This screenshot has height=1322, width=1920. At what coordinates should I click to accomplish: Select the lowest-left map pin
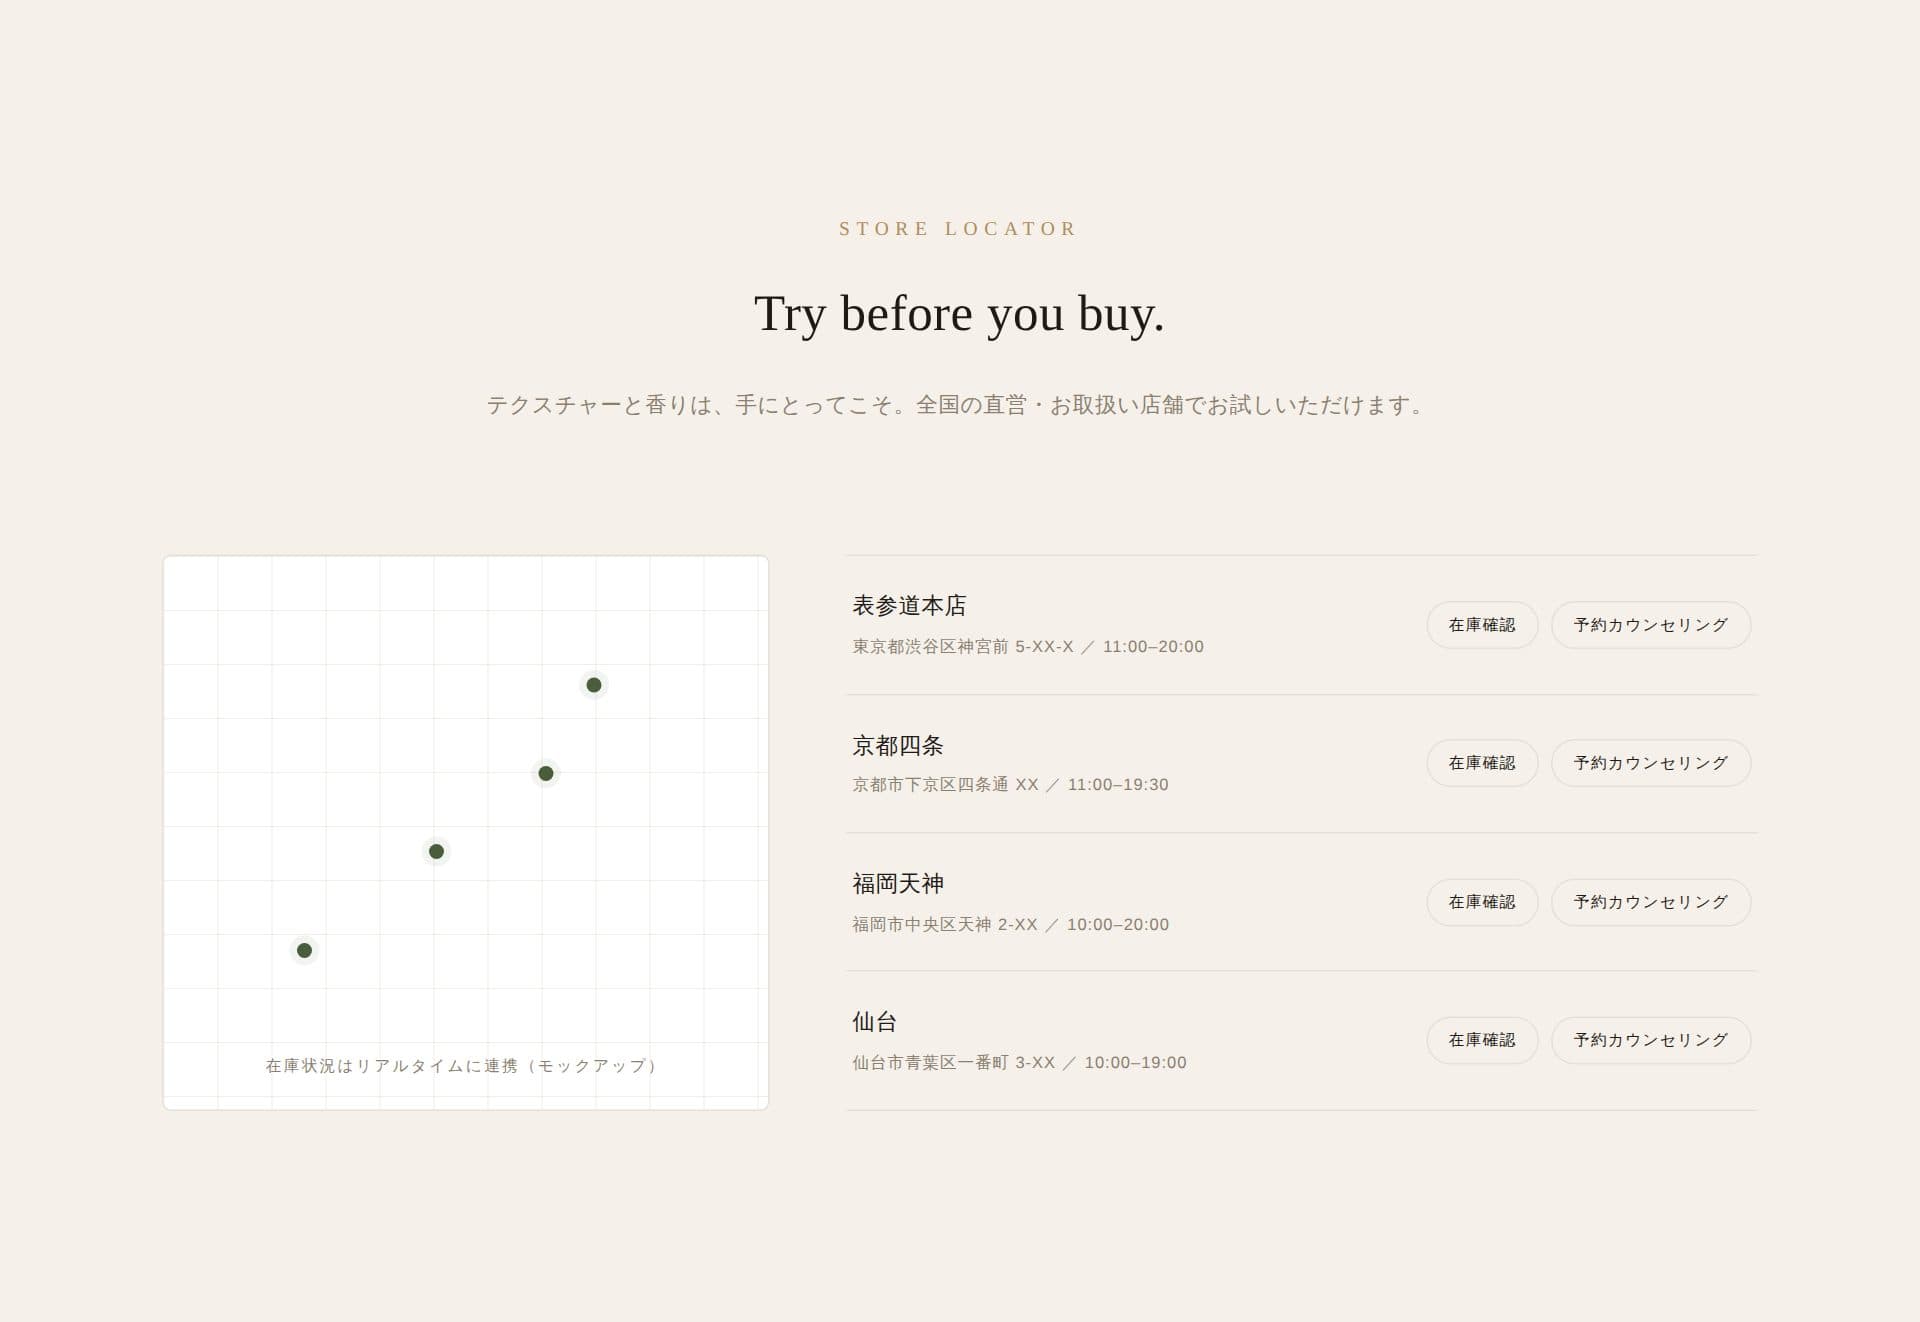click(305, 950)
